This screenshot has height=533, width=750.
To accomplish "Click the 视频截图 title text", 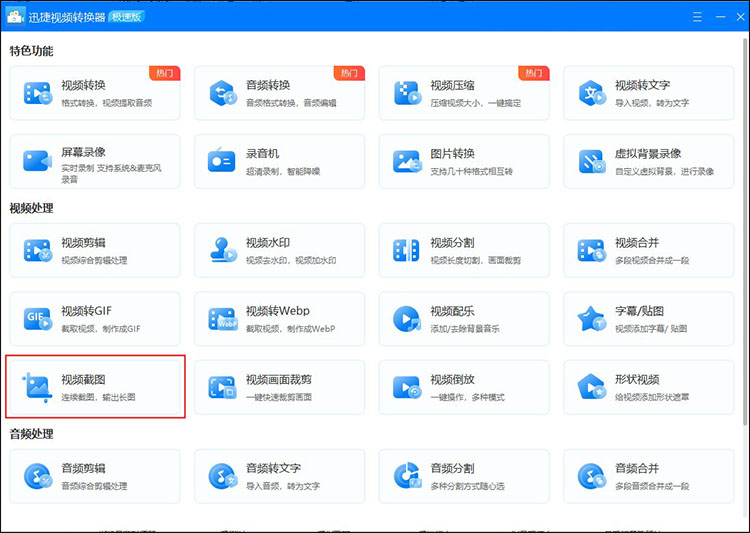I will coord(83,379).
